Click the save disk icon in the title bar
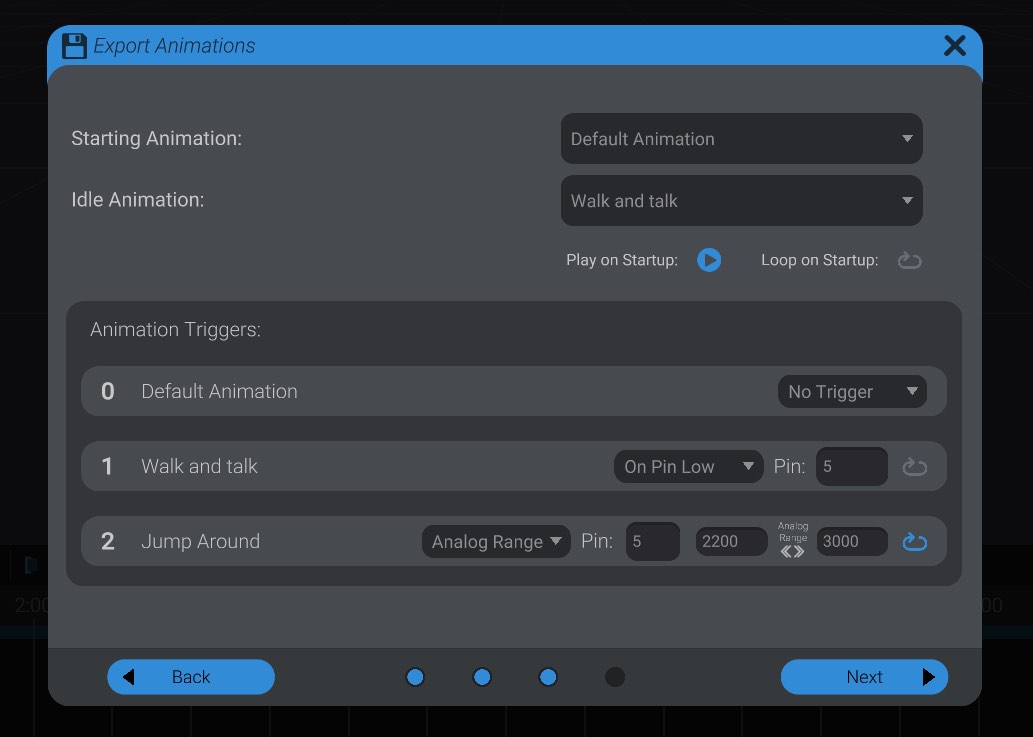The image size is (1033, 737). [74, 45]
